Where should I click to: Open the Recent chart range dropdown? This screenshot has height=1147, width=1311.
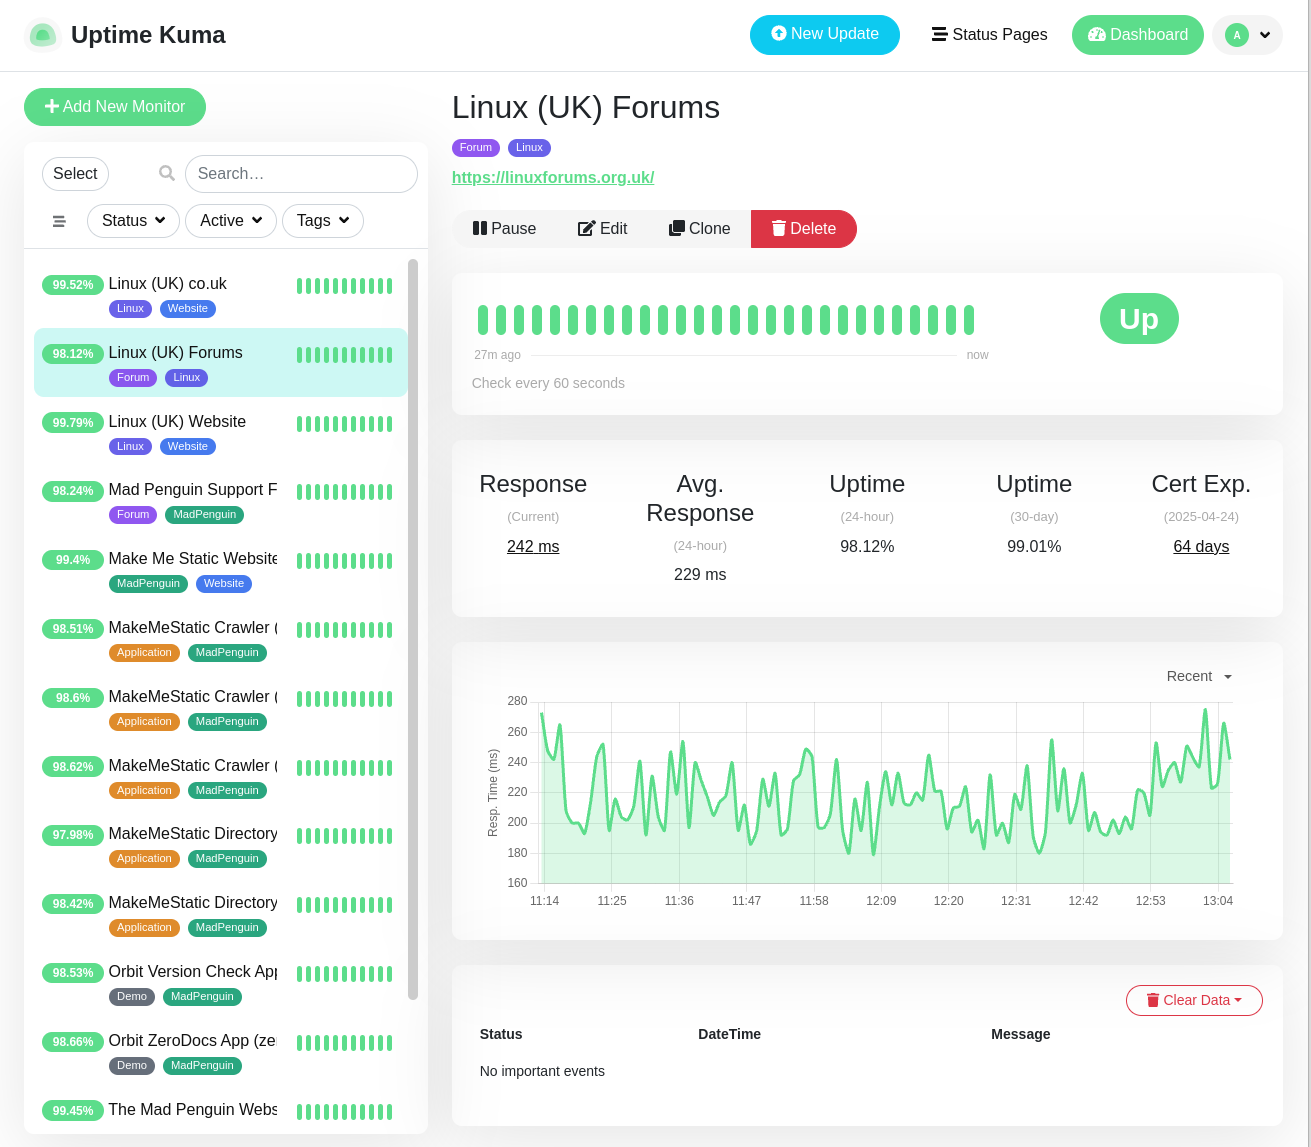click(x=1199, y=677)
